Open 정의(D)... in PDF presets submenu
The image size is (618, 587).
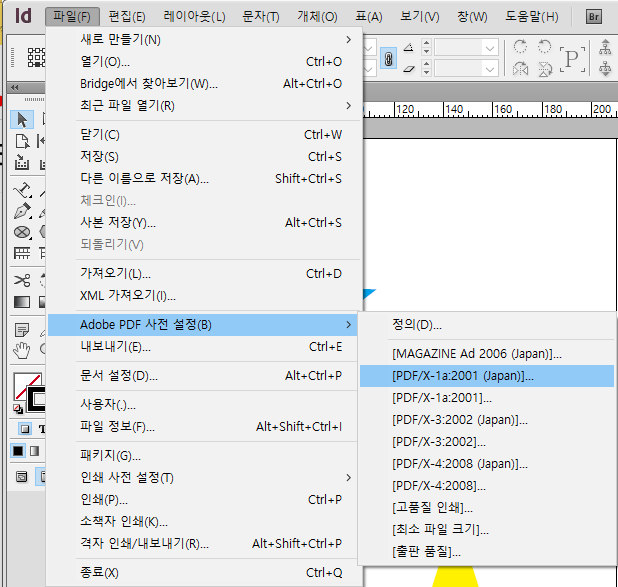pos(487,325)
